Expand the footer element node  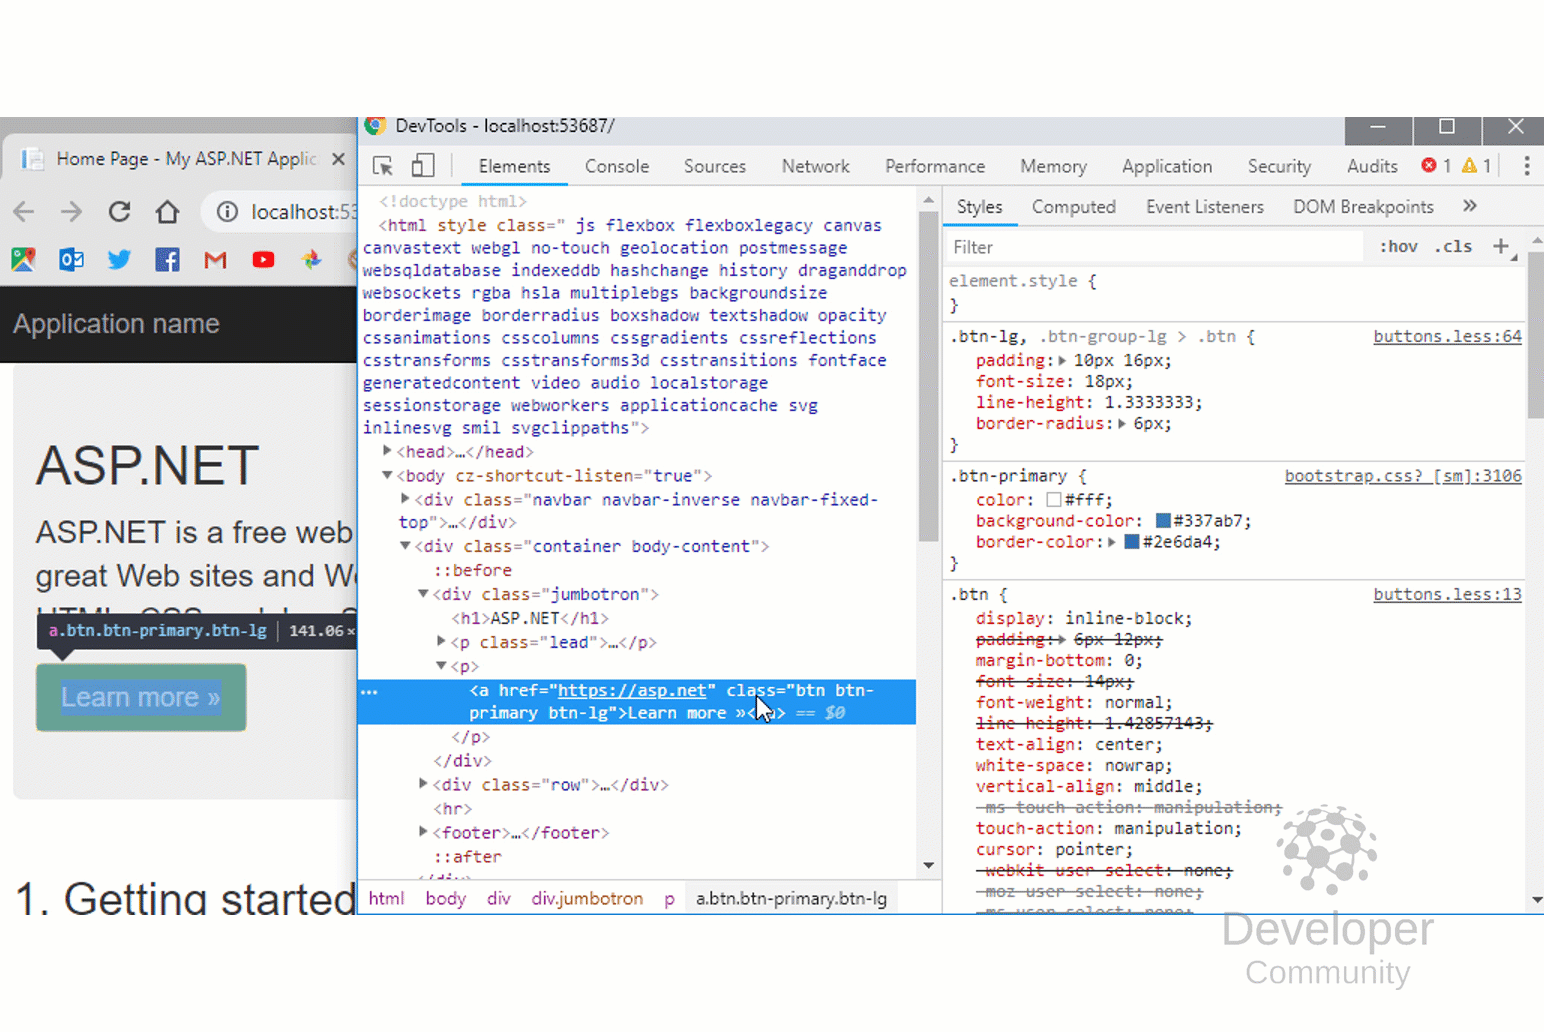(x=423, y=831)
